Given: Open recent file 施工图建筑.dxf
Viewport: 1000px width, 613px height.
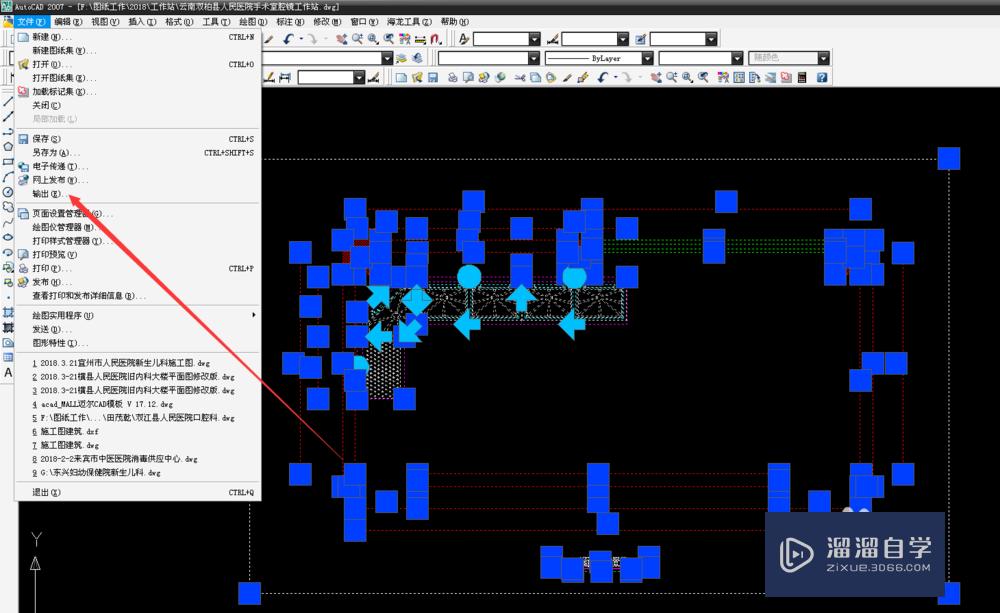Looking at the screenshot, I should [65, 431].
